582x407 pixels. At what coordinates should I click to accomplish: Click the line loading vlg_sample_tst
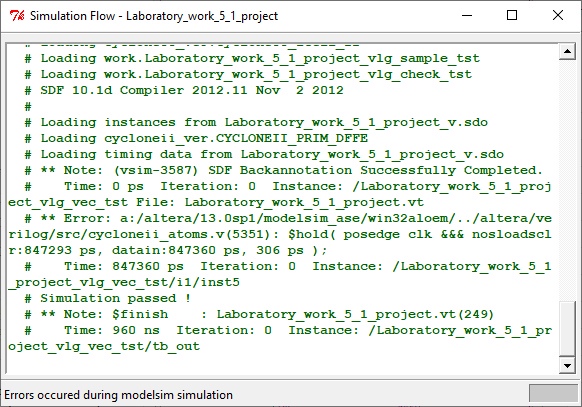(x=252, y=58)
